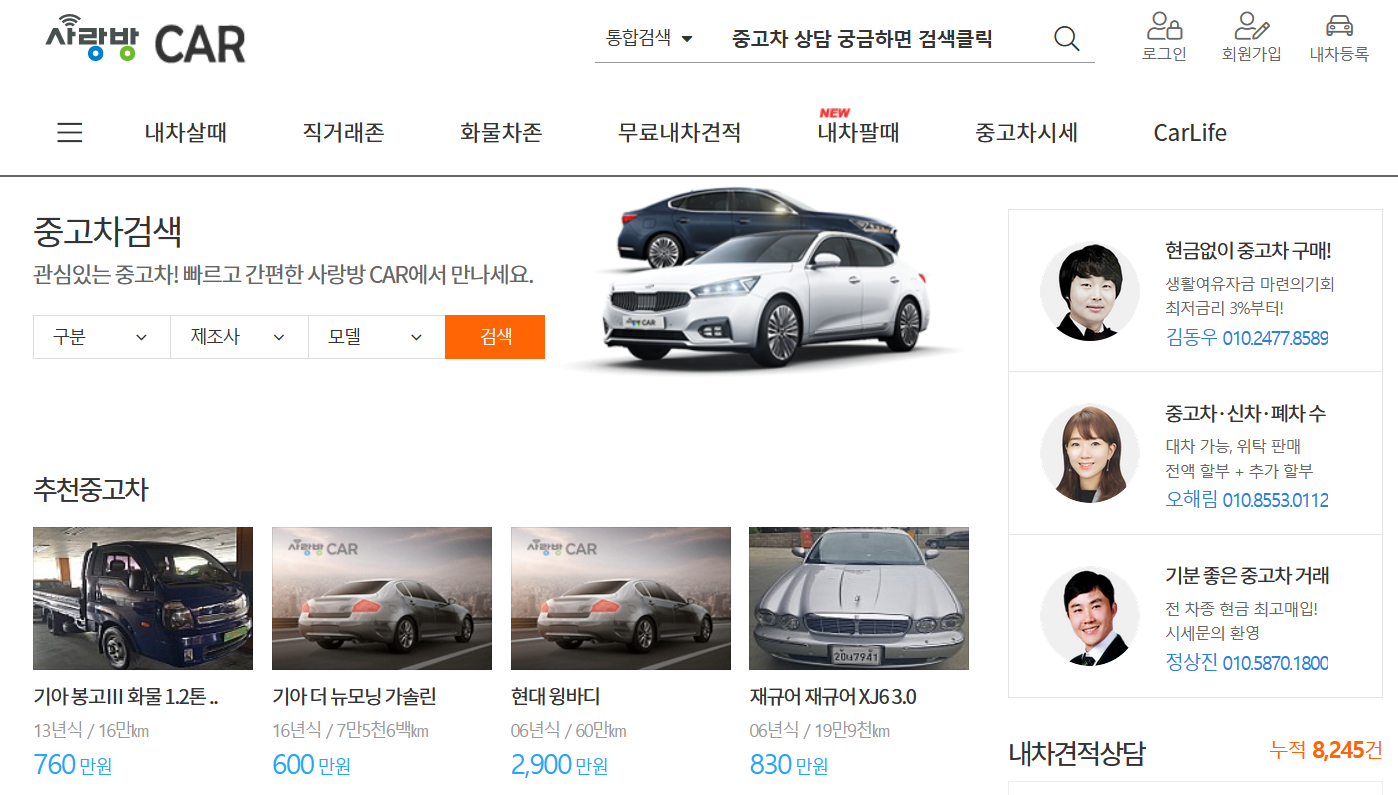
Task: Click the 06년식 / 60만km detail text
Action: point(568,731)
